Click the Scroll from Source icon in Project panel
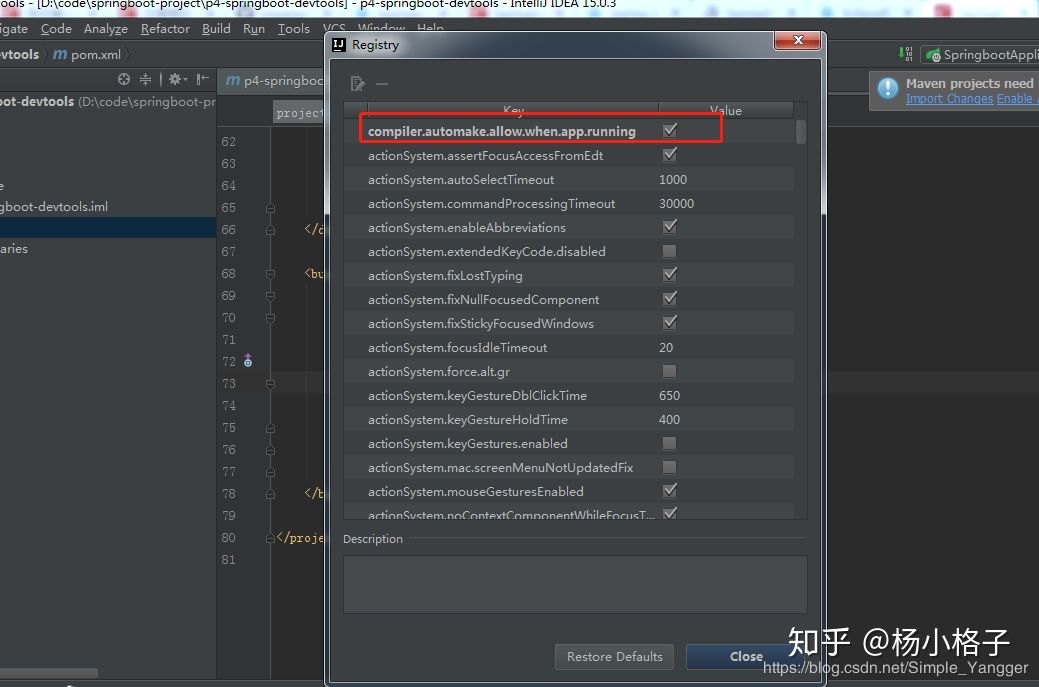Viewport: 1039px width, 687px height. point(124,79)
